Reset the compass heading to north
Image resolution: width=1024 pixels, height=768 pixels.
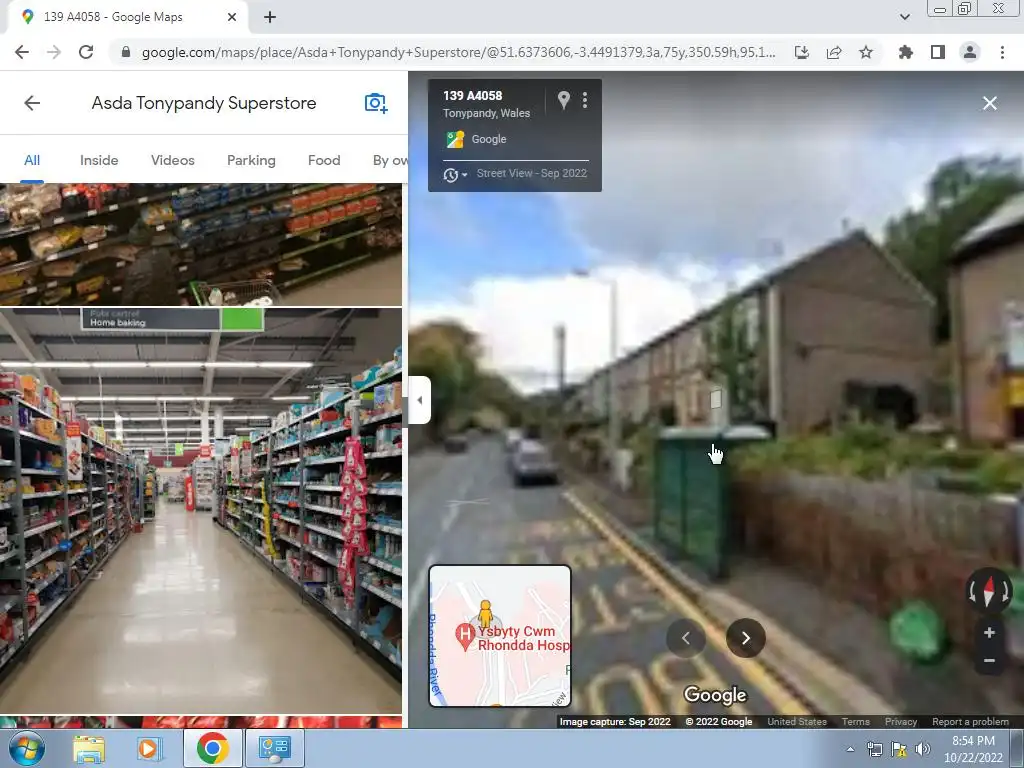[x=989, y=591]
